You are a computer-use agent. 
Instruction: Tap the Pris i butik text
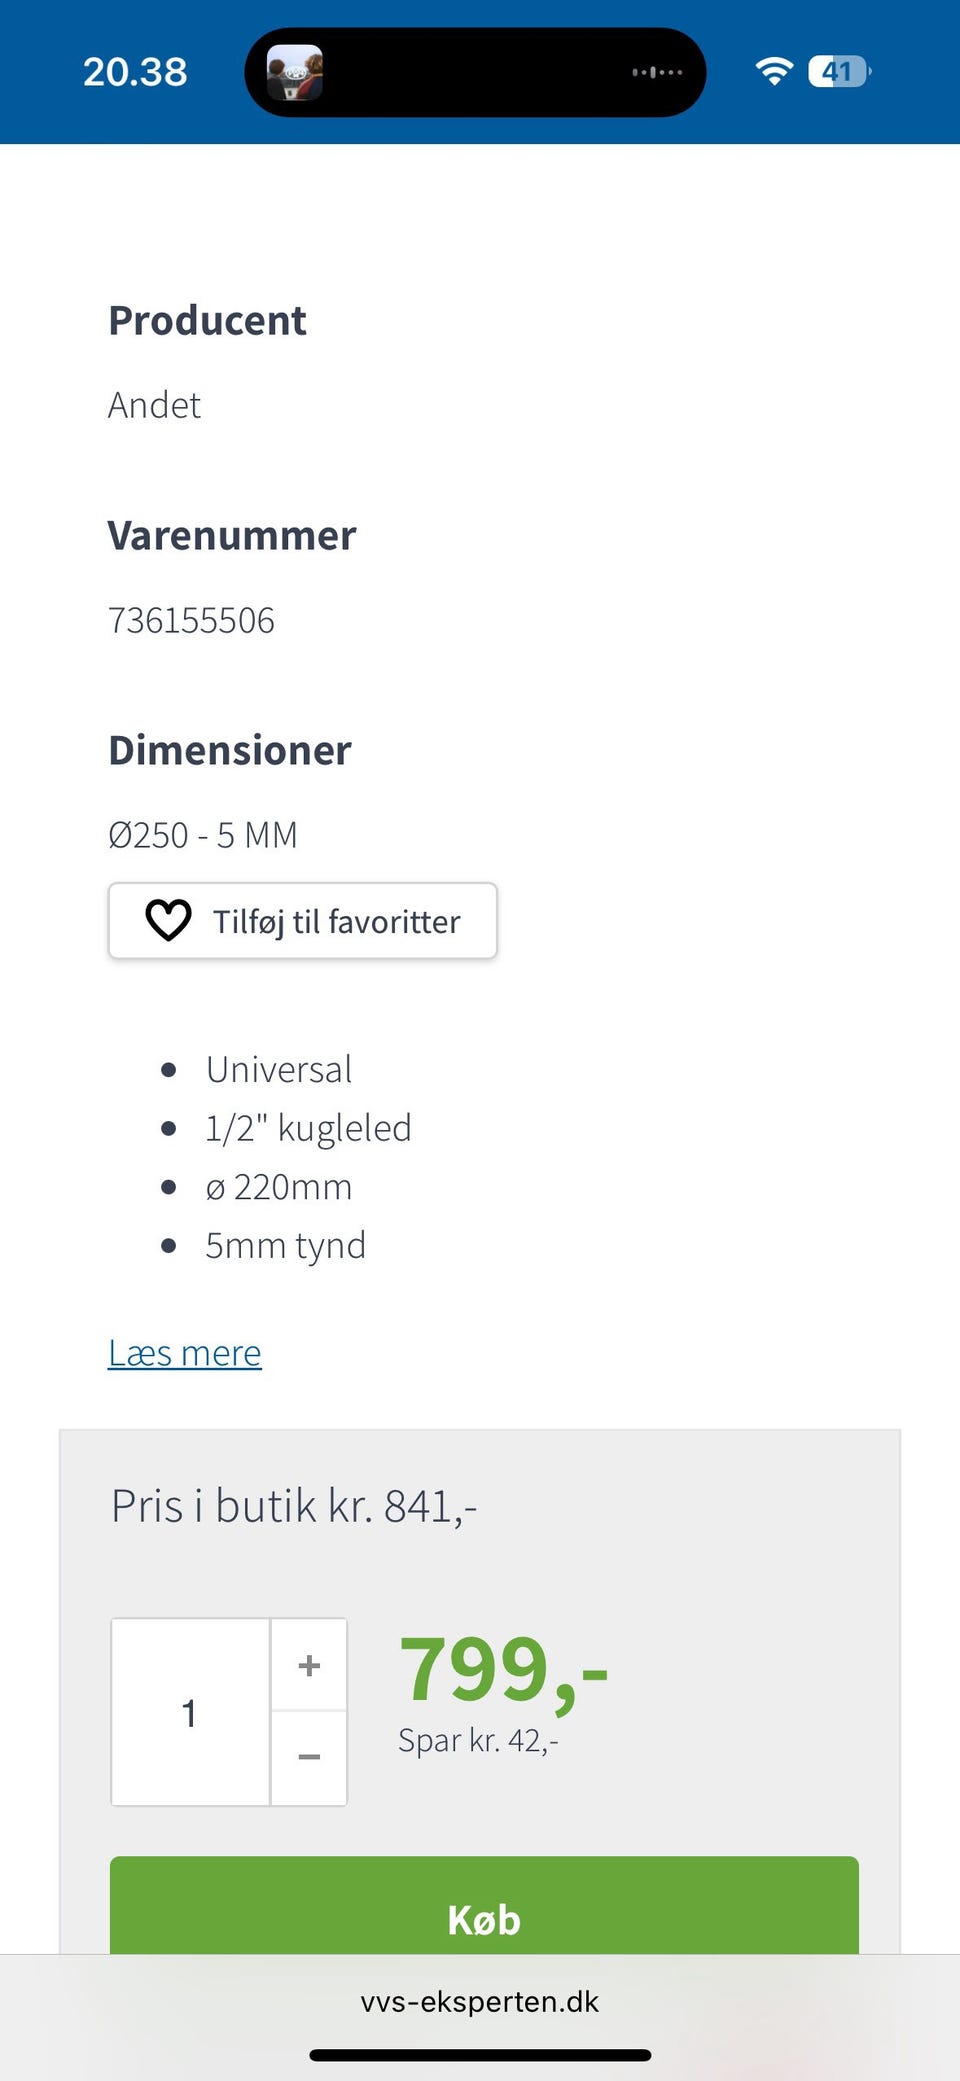[294, 1506]
